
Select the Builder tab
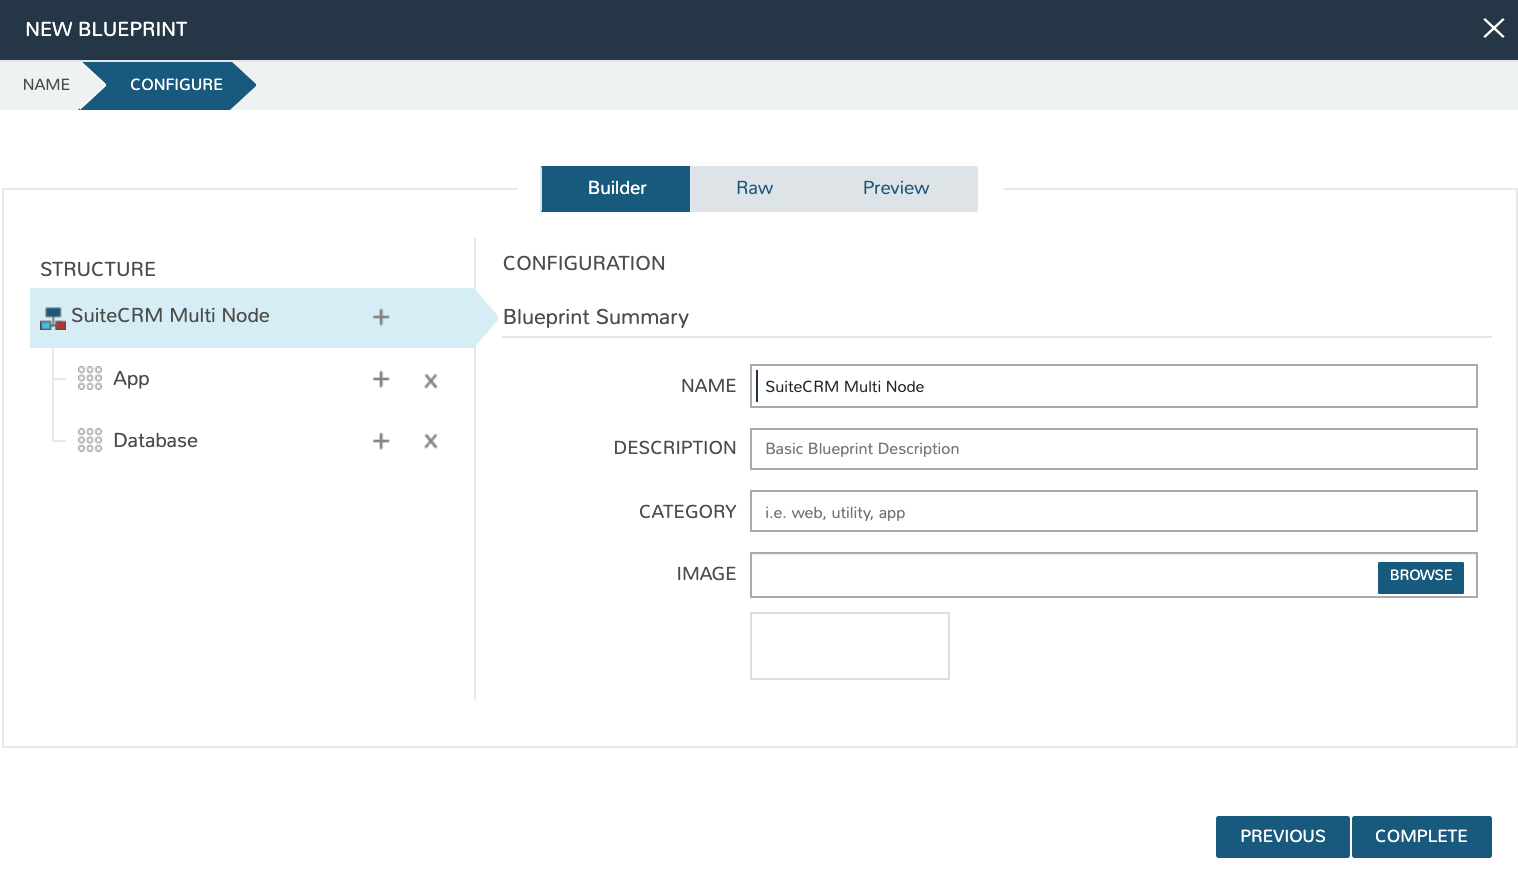tap(616, 188)
